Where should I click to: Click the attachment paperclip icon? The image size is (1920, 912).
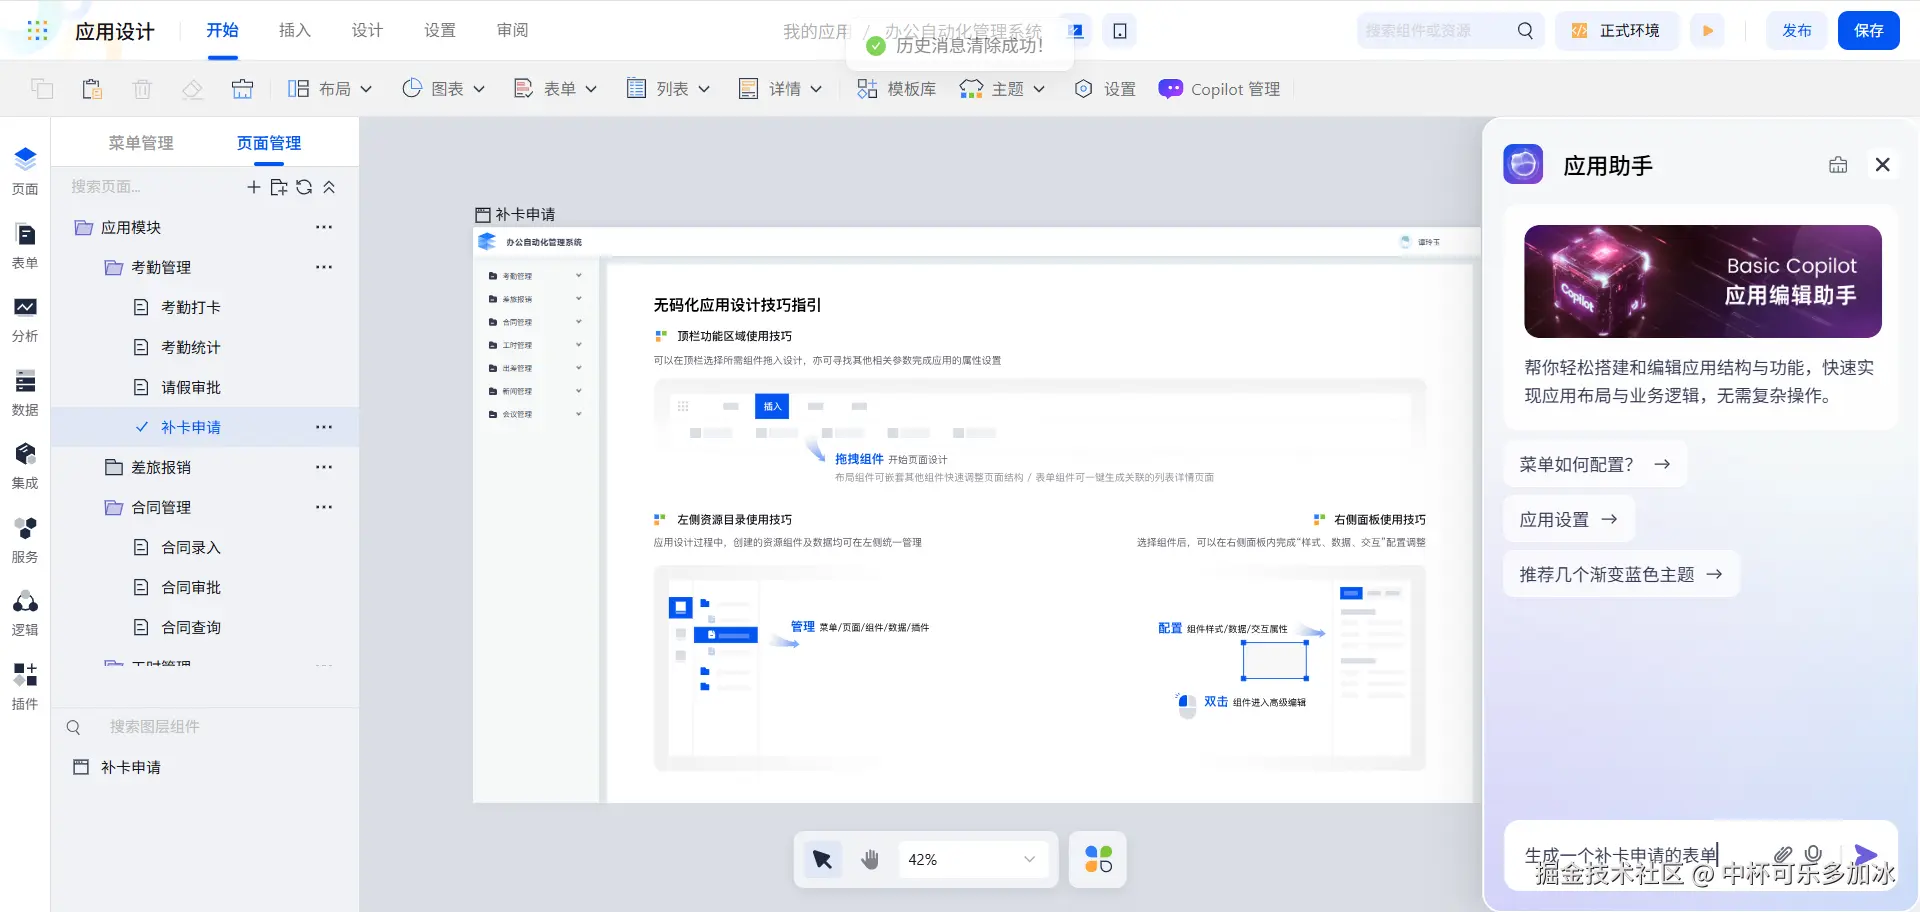pyautogui.click(x=1782, y=854)
